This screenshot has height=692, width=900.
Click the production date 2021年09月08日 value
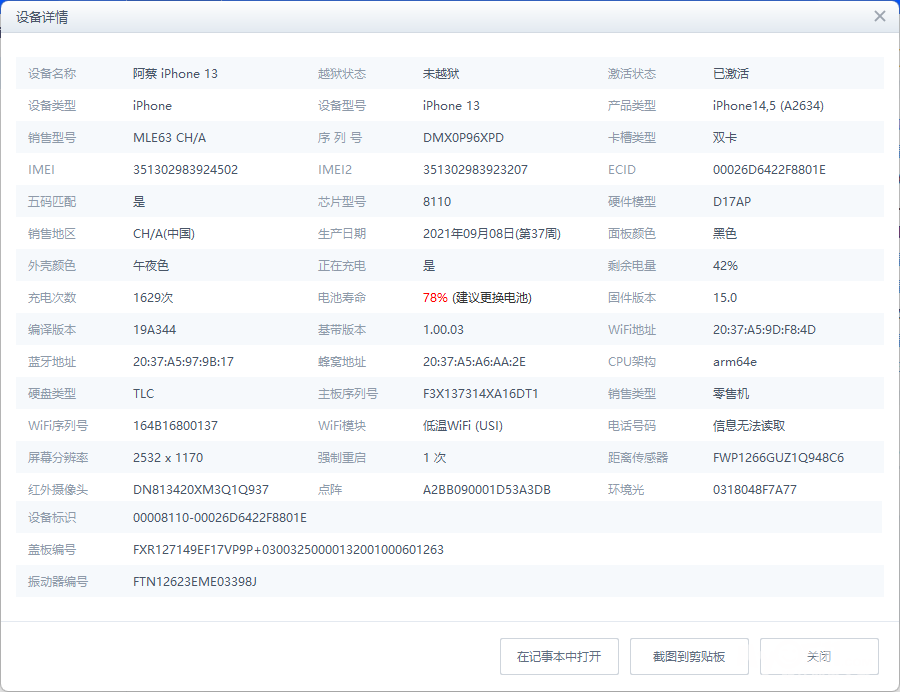point(491,234)
